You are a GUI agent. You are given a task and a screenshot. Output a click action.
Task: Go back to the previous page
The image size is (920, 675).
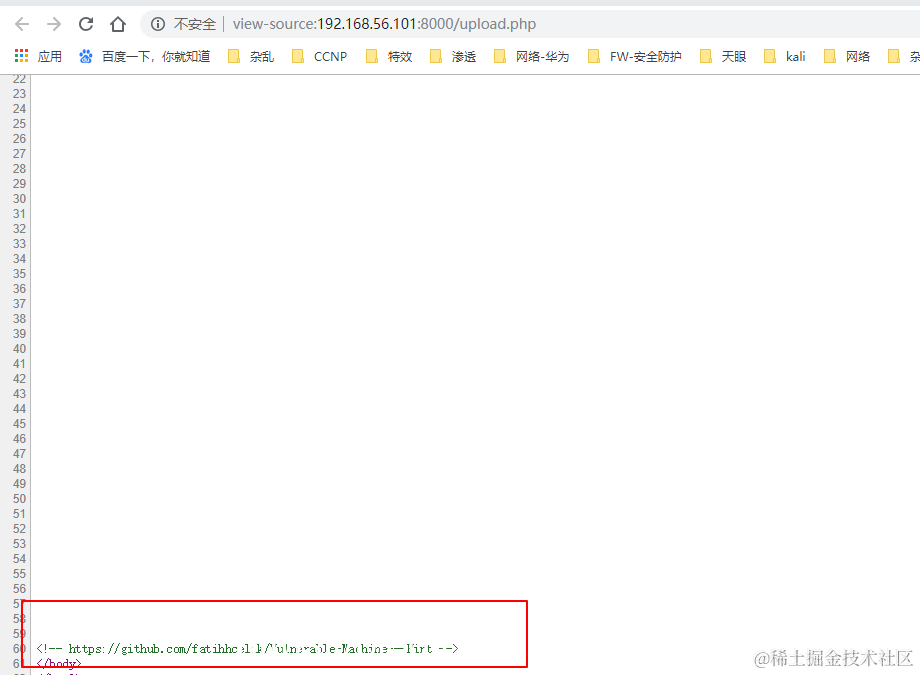[22, 24]
